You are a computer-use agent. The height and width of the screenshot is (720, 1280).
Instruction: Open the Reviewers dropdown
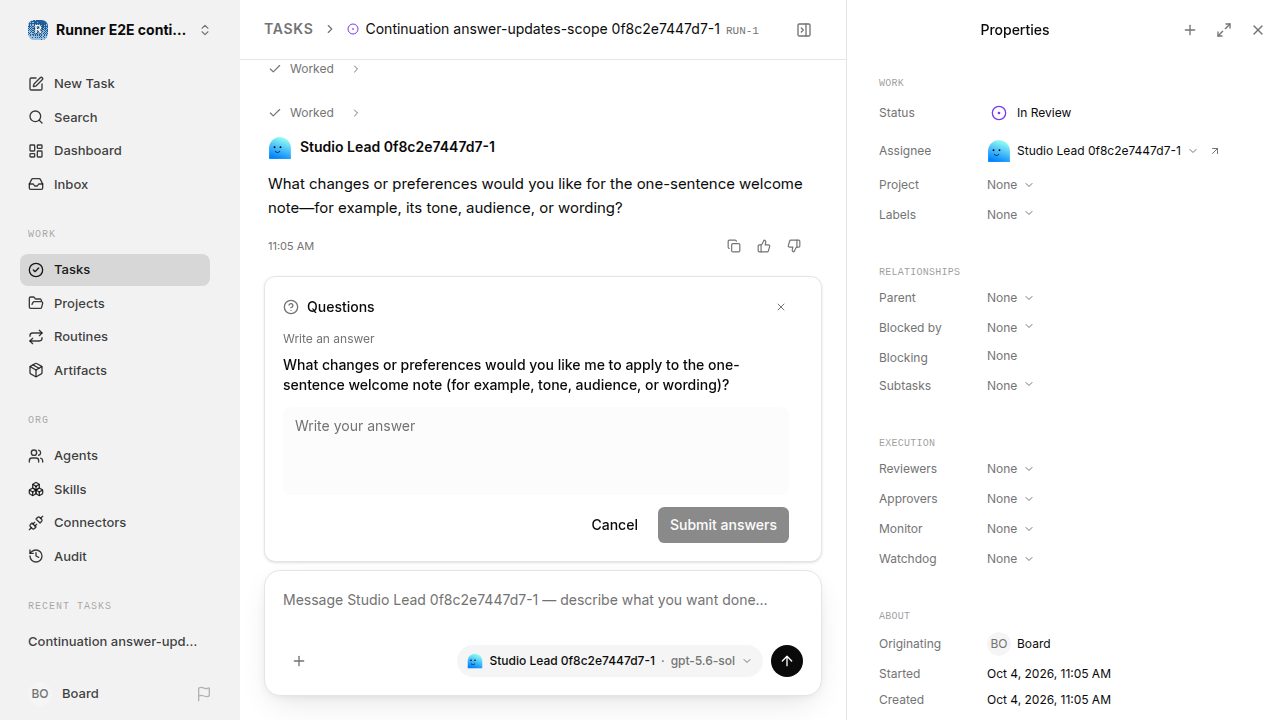tap(1010, 469)
